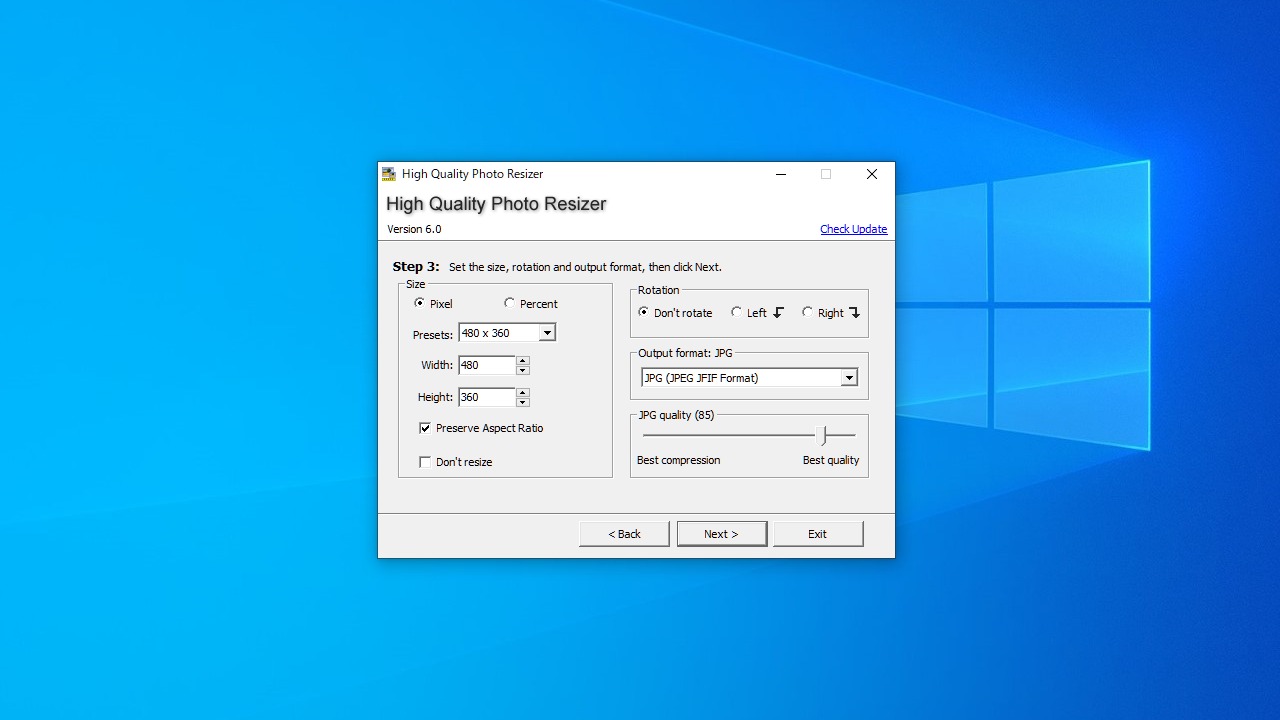Open the Presets size dropdown
Screen dimensions: 1280x720
pos(547,333)
